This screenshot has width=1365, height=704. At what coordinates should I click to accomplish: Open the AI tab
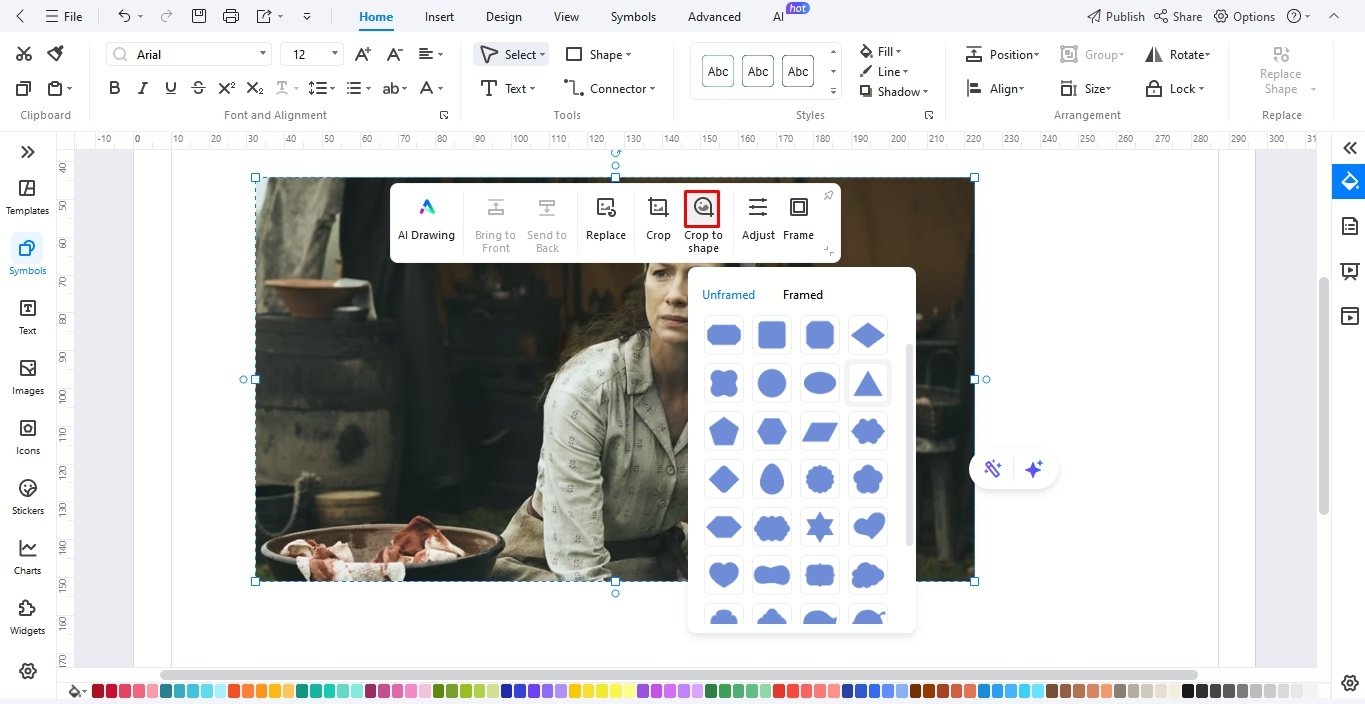(x=778, y=16)
